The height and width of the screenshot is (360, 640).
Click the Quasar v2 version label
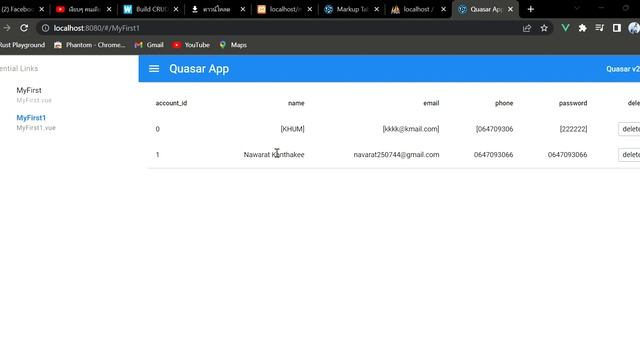click(x=623, y=69)
